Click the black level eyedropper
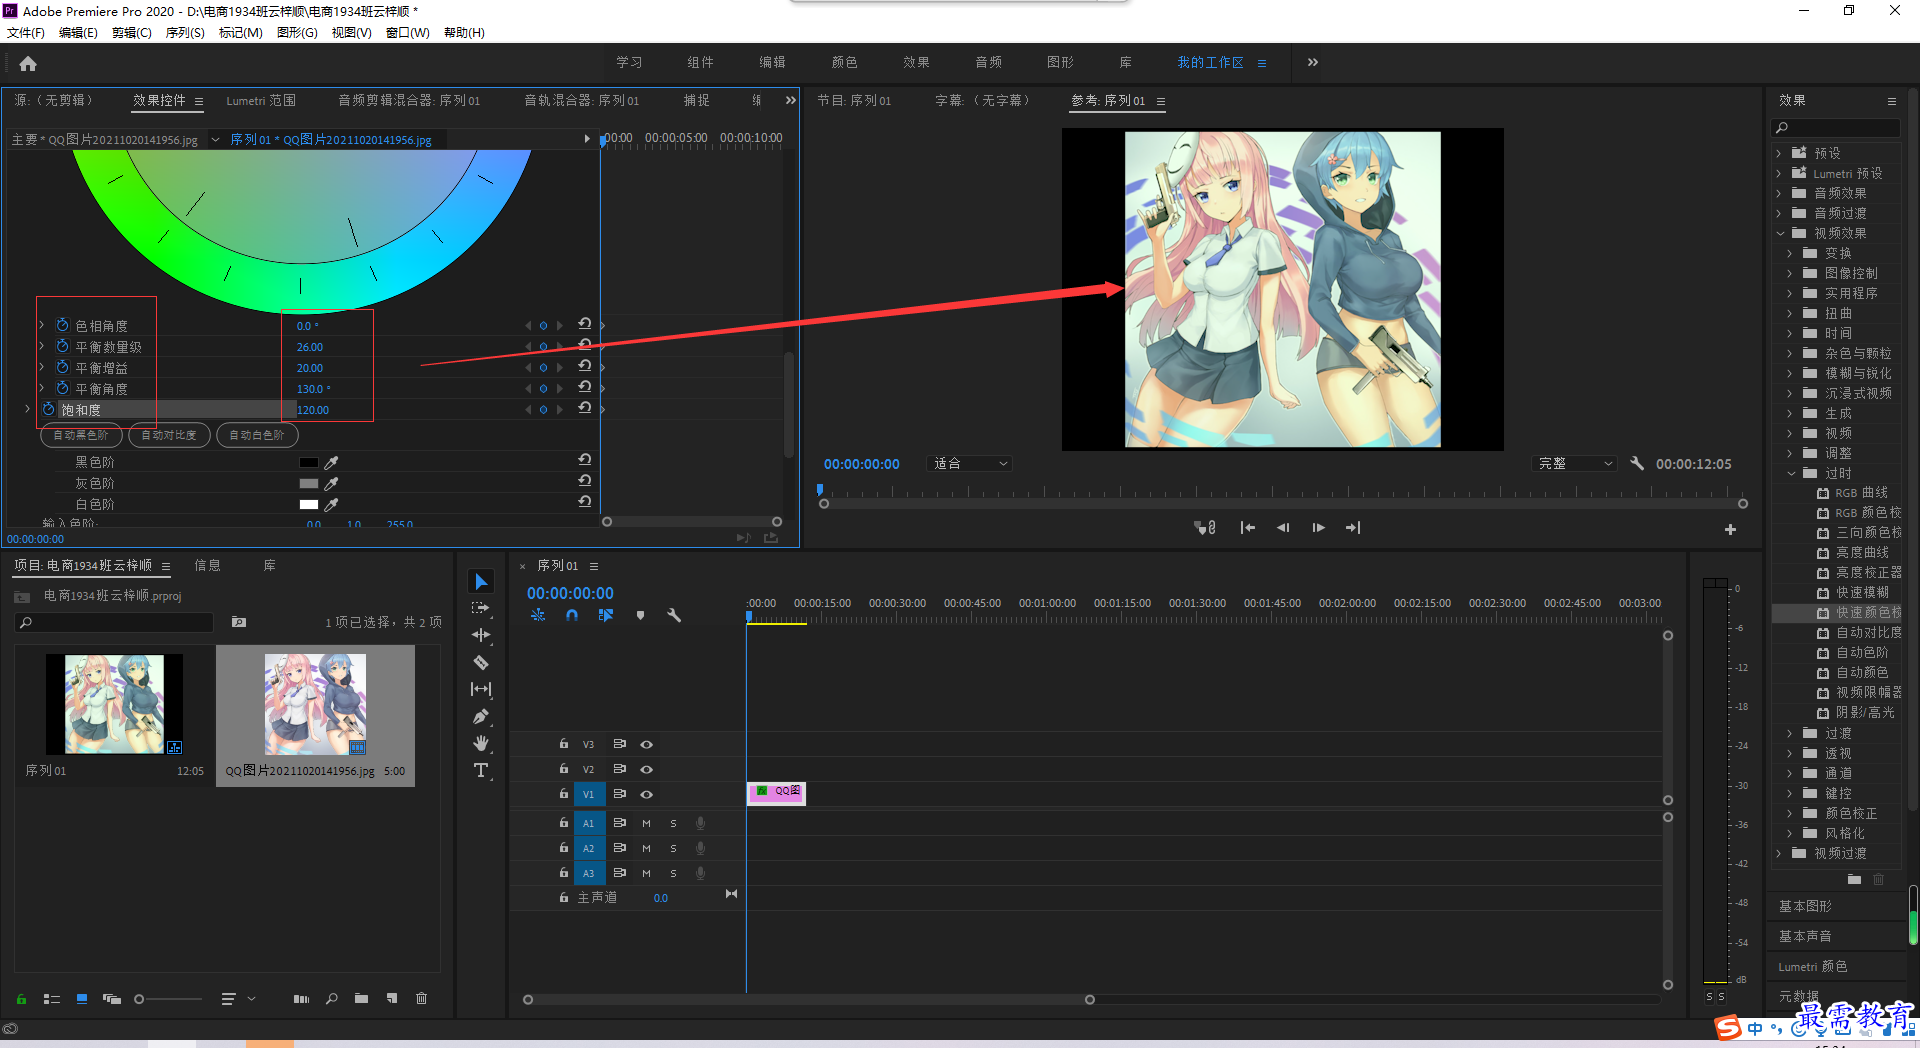Screen dimensions: 1920x1048 331,462
